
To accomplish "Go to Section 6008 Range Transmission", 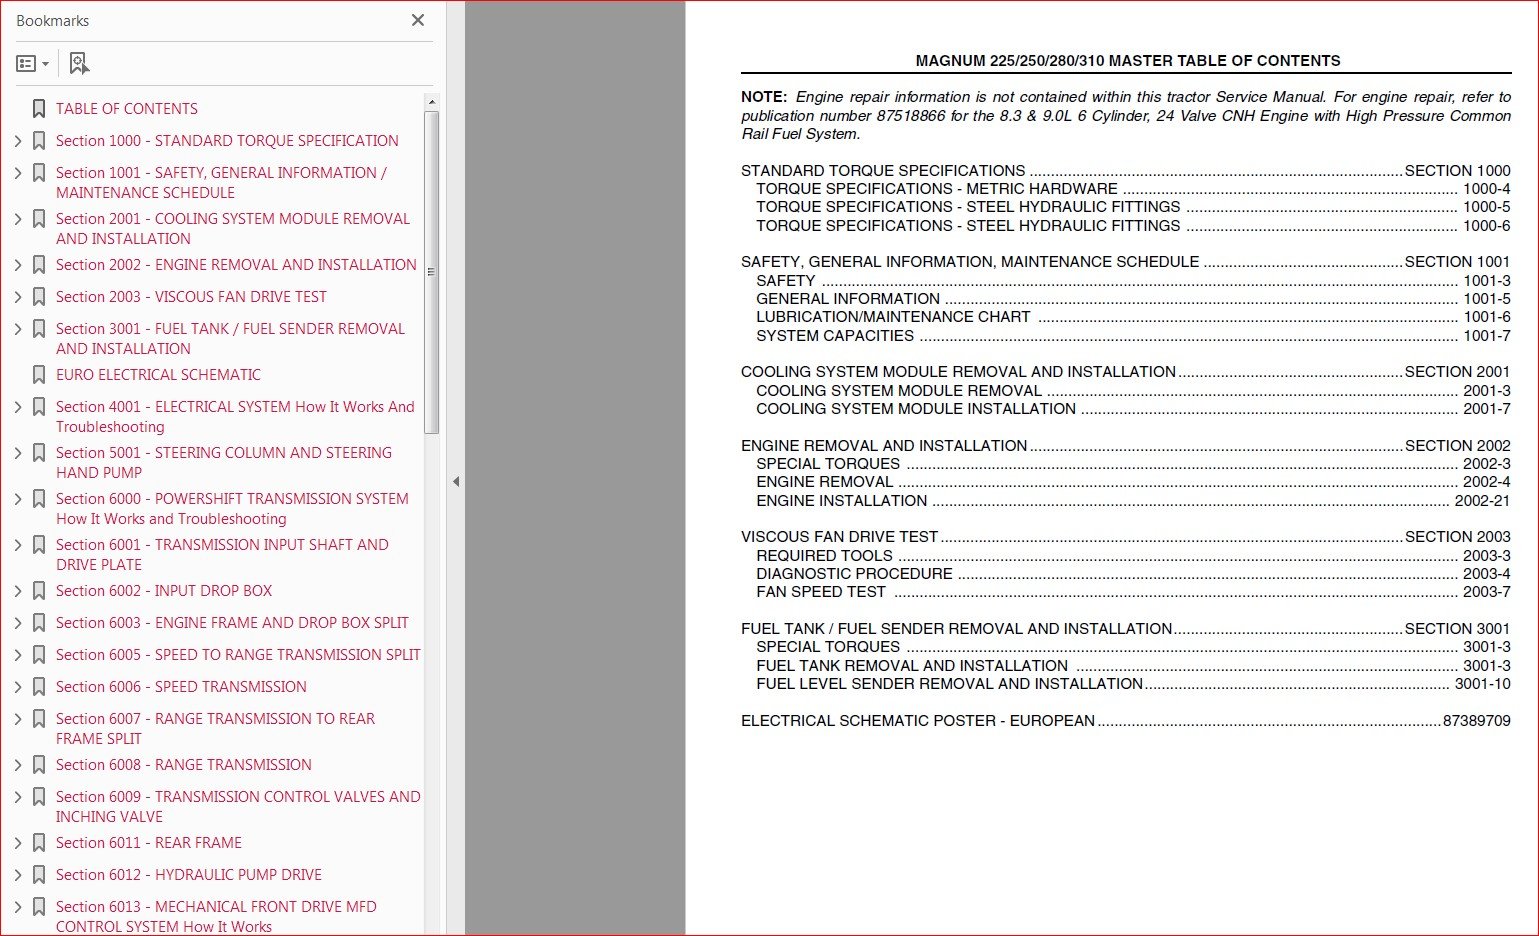I will [184, 765].
